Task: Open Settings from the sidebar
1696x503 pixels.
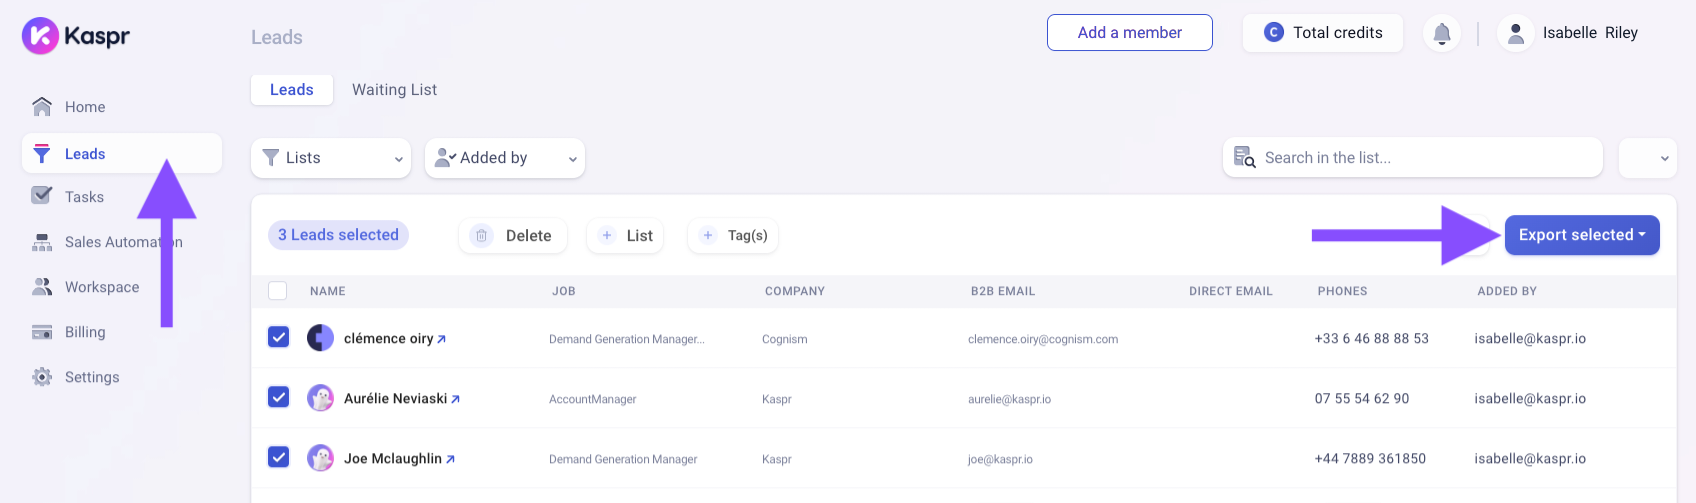Action: coord(92,377)
